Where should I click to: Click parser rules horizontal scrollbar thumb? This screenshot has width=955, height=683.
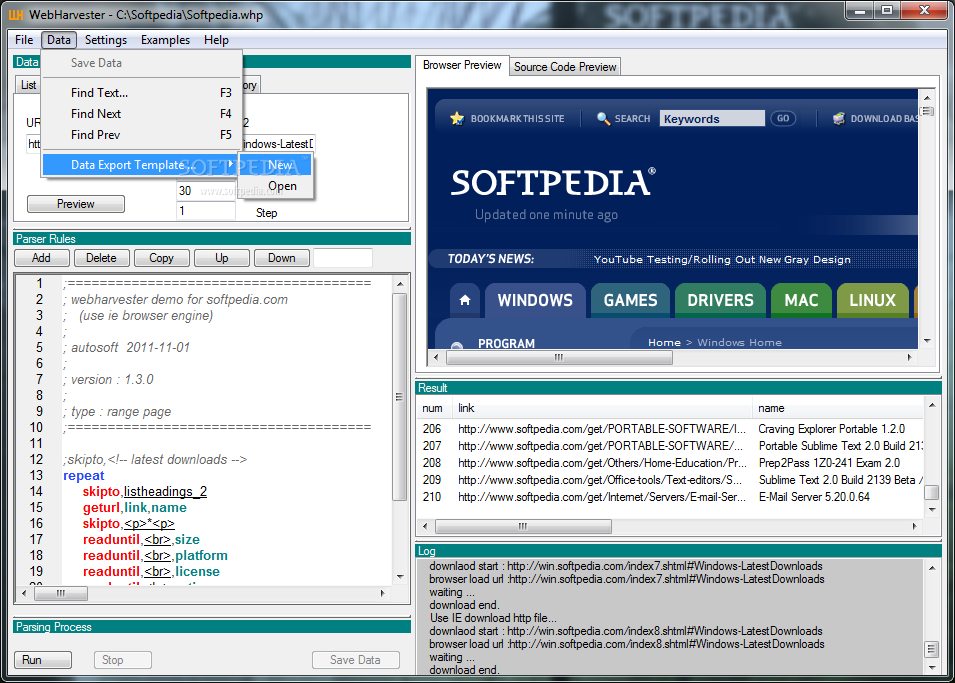point(61,593)
